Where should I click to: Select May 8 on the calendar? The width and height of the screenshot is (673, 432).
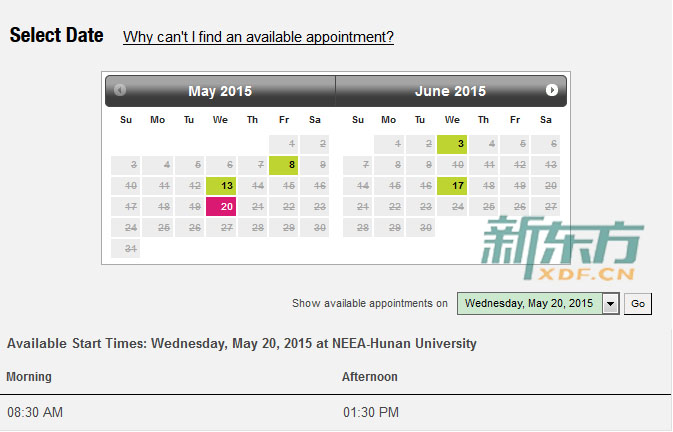pos(284,165)
